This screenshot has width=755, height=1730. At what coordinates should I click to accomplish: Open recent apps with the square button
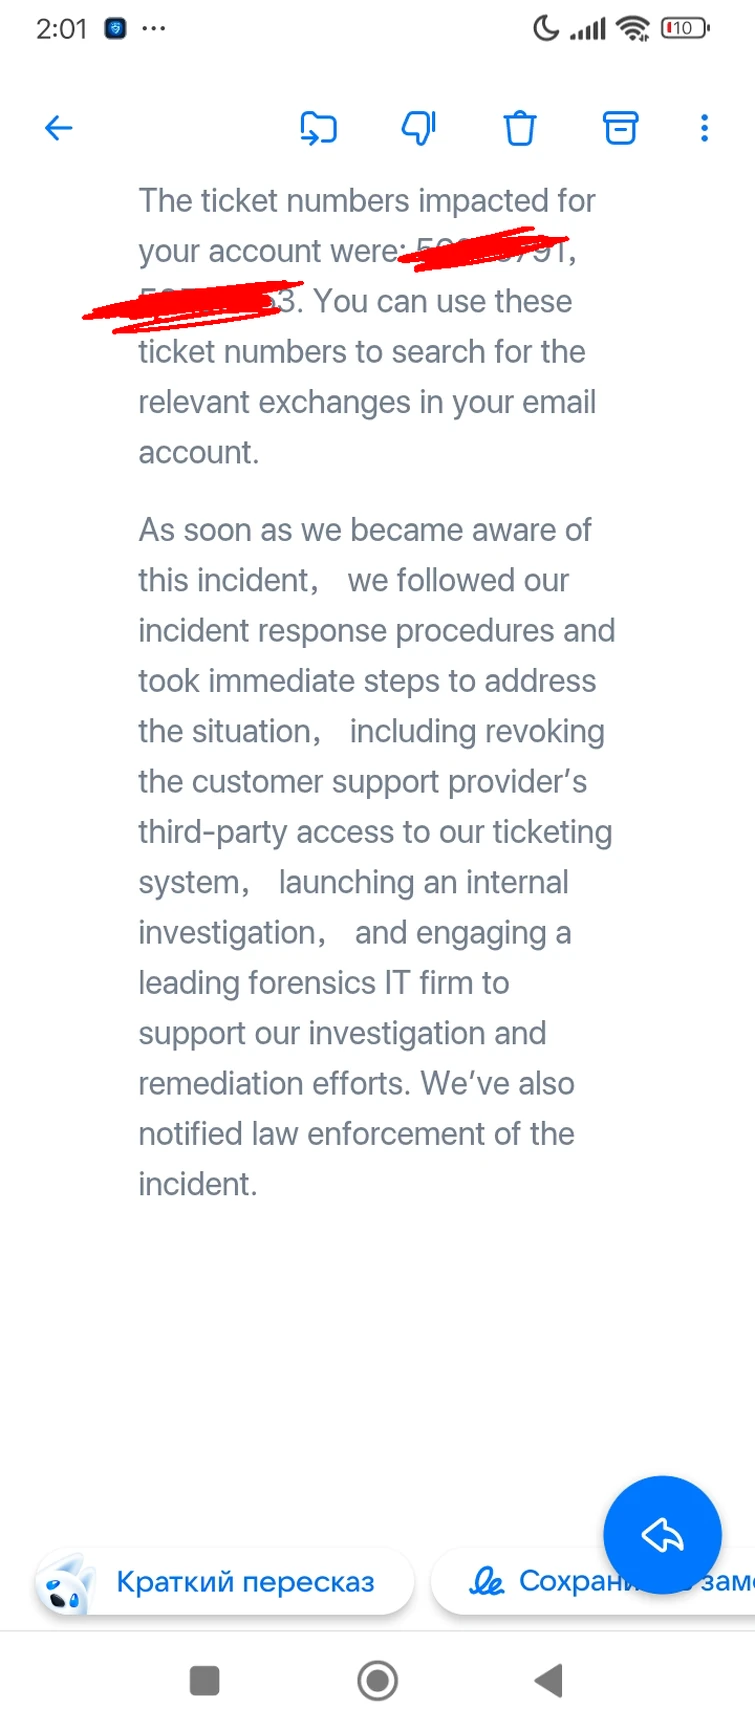point(204,1681)
